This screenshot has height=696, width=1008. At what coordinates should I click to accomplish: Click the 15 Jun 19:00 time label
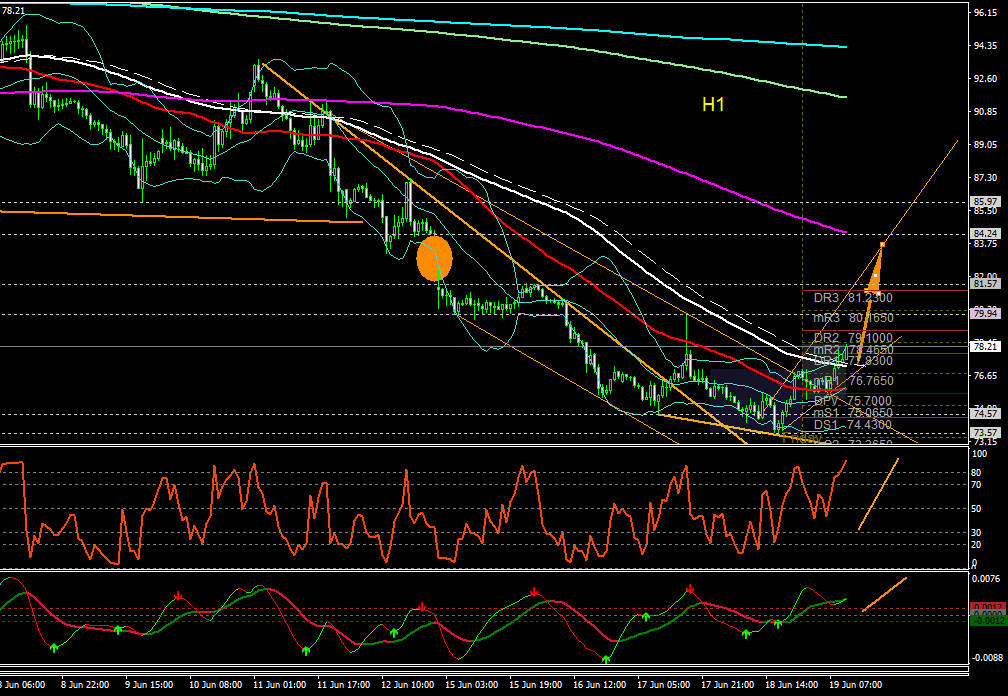(x=536, y=684)
